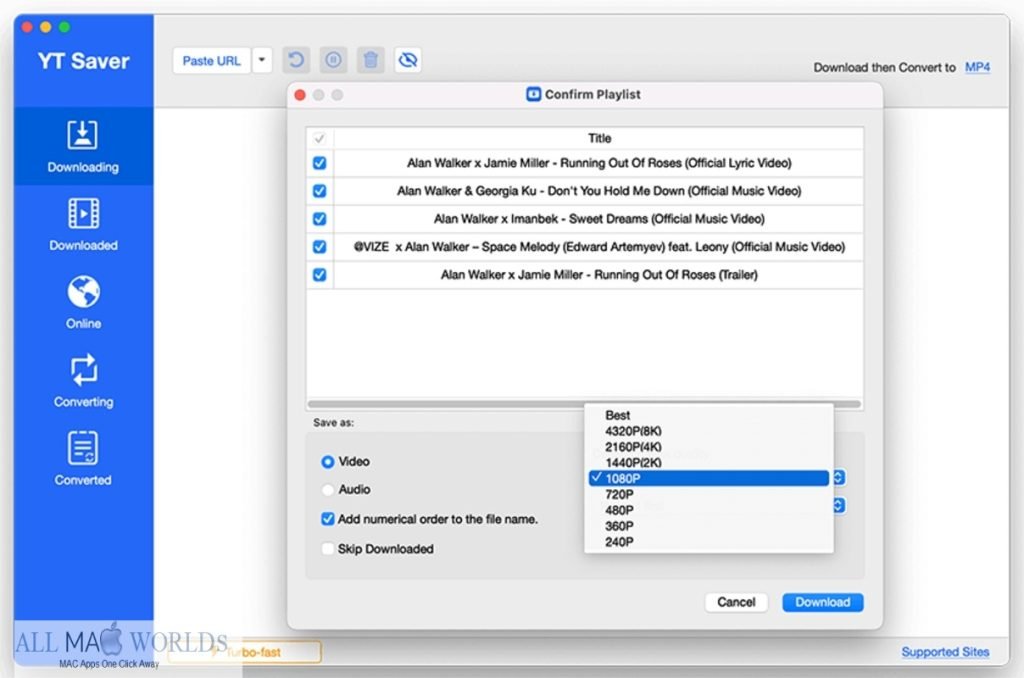The height and width of the screenshot is (678, 1024).
Task: Click the second dropdown arrows below quality
Action: click(839, 506)
